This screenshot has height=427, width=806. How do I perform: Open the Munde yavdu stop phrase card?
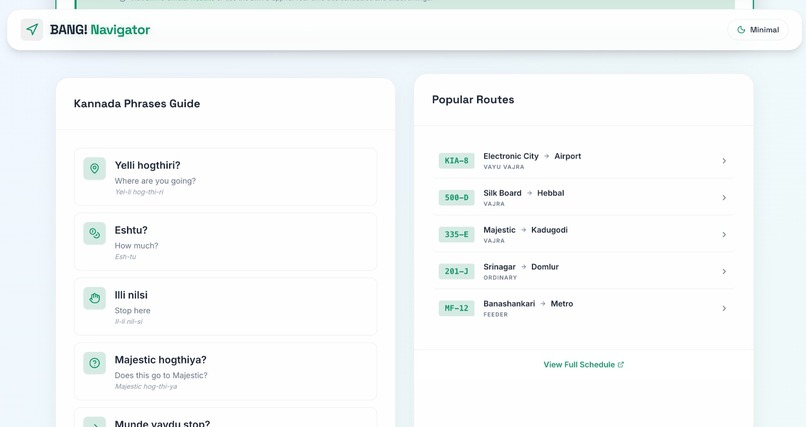coord(226,417)
